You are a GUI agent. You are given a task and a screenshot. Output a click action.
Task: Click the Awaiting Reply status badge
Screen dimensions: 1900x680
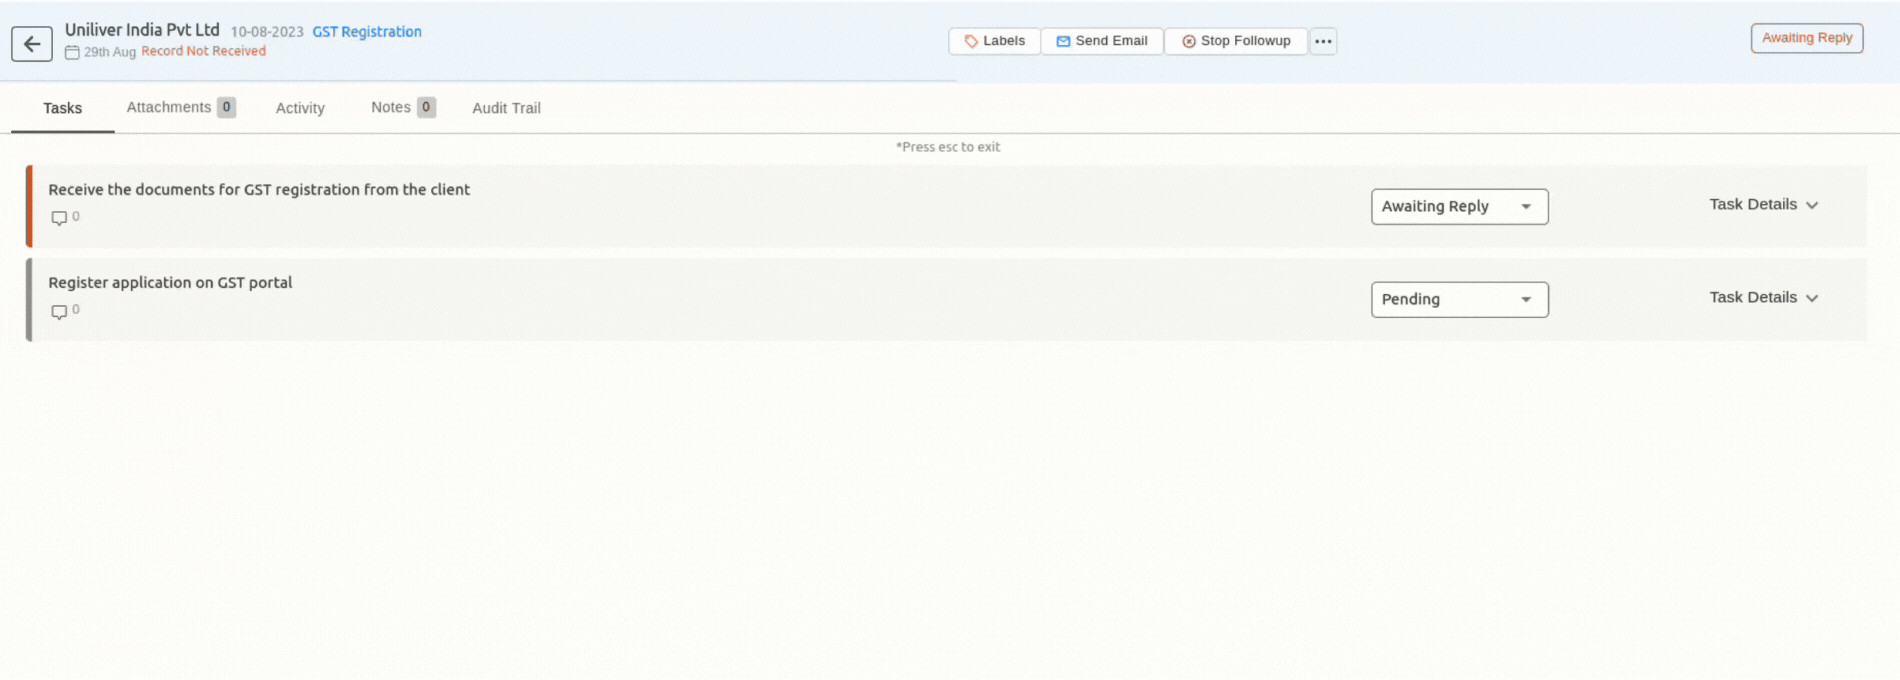(x=1807, y=38)
